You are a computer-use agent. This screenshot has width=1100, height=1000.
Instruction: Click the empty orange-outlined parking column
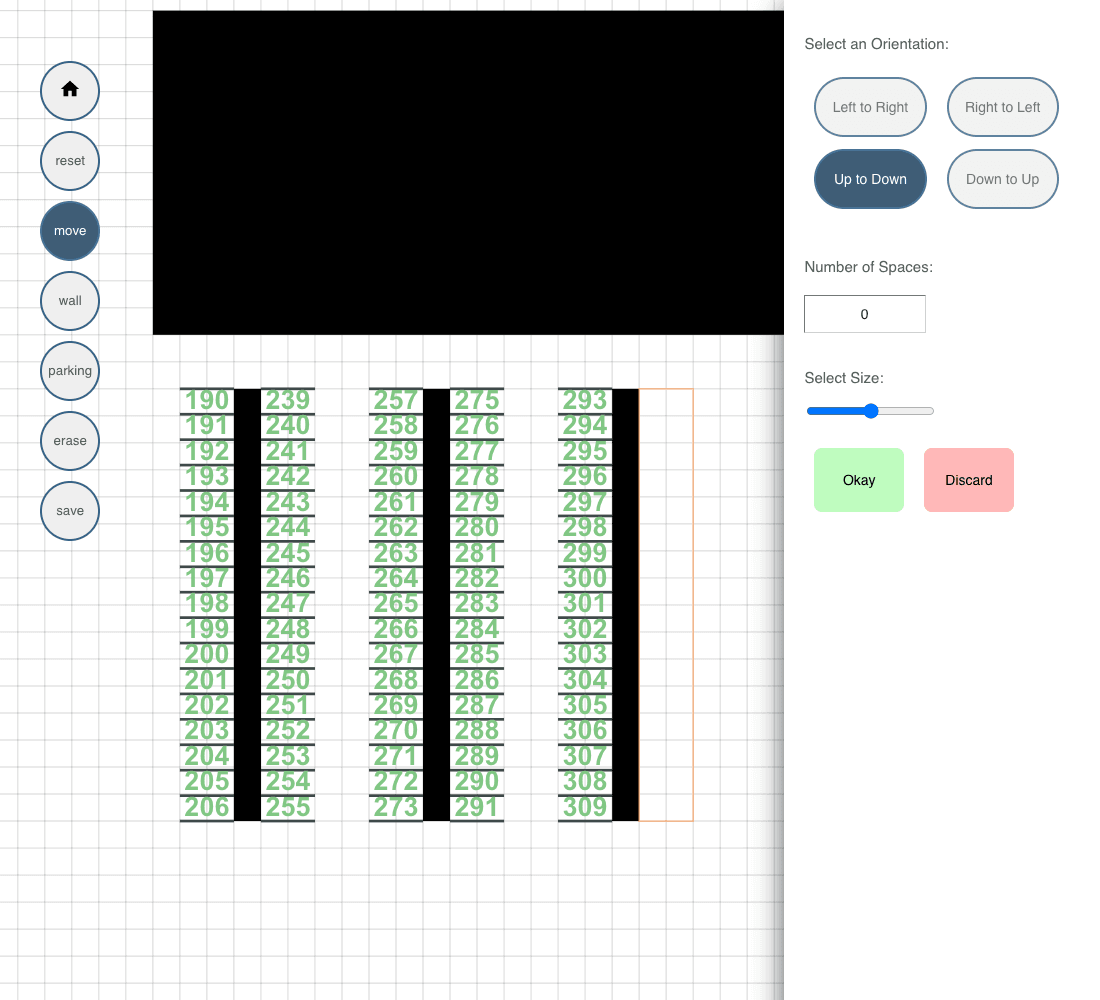666,605
